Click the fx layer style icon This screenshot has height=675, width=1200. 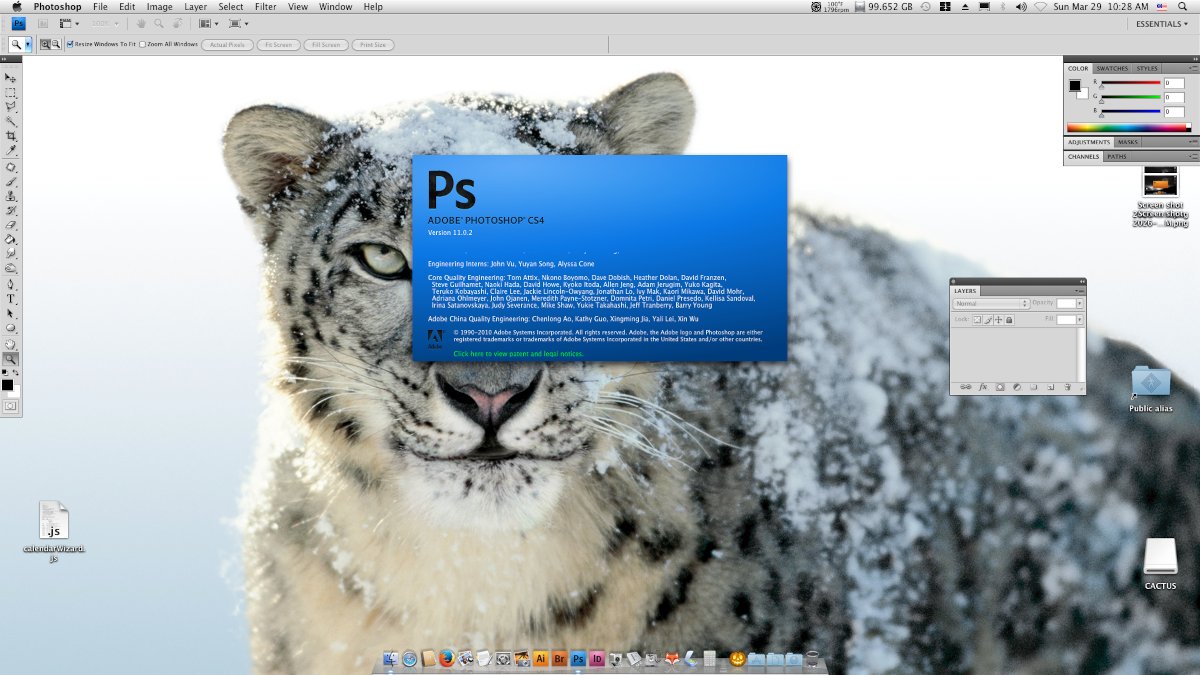pyautogui.click(x=983, y=386)
